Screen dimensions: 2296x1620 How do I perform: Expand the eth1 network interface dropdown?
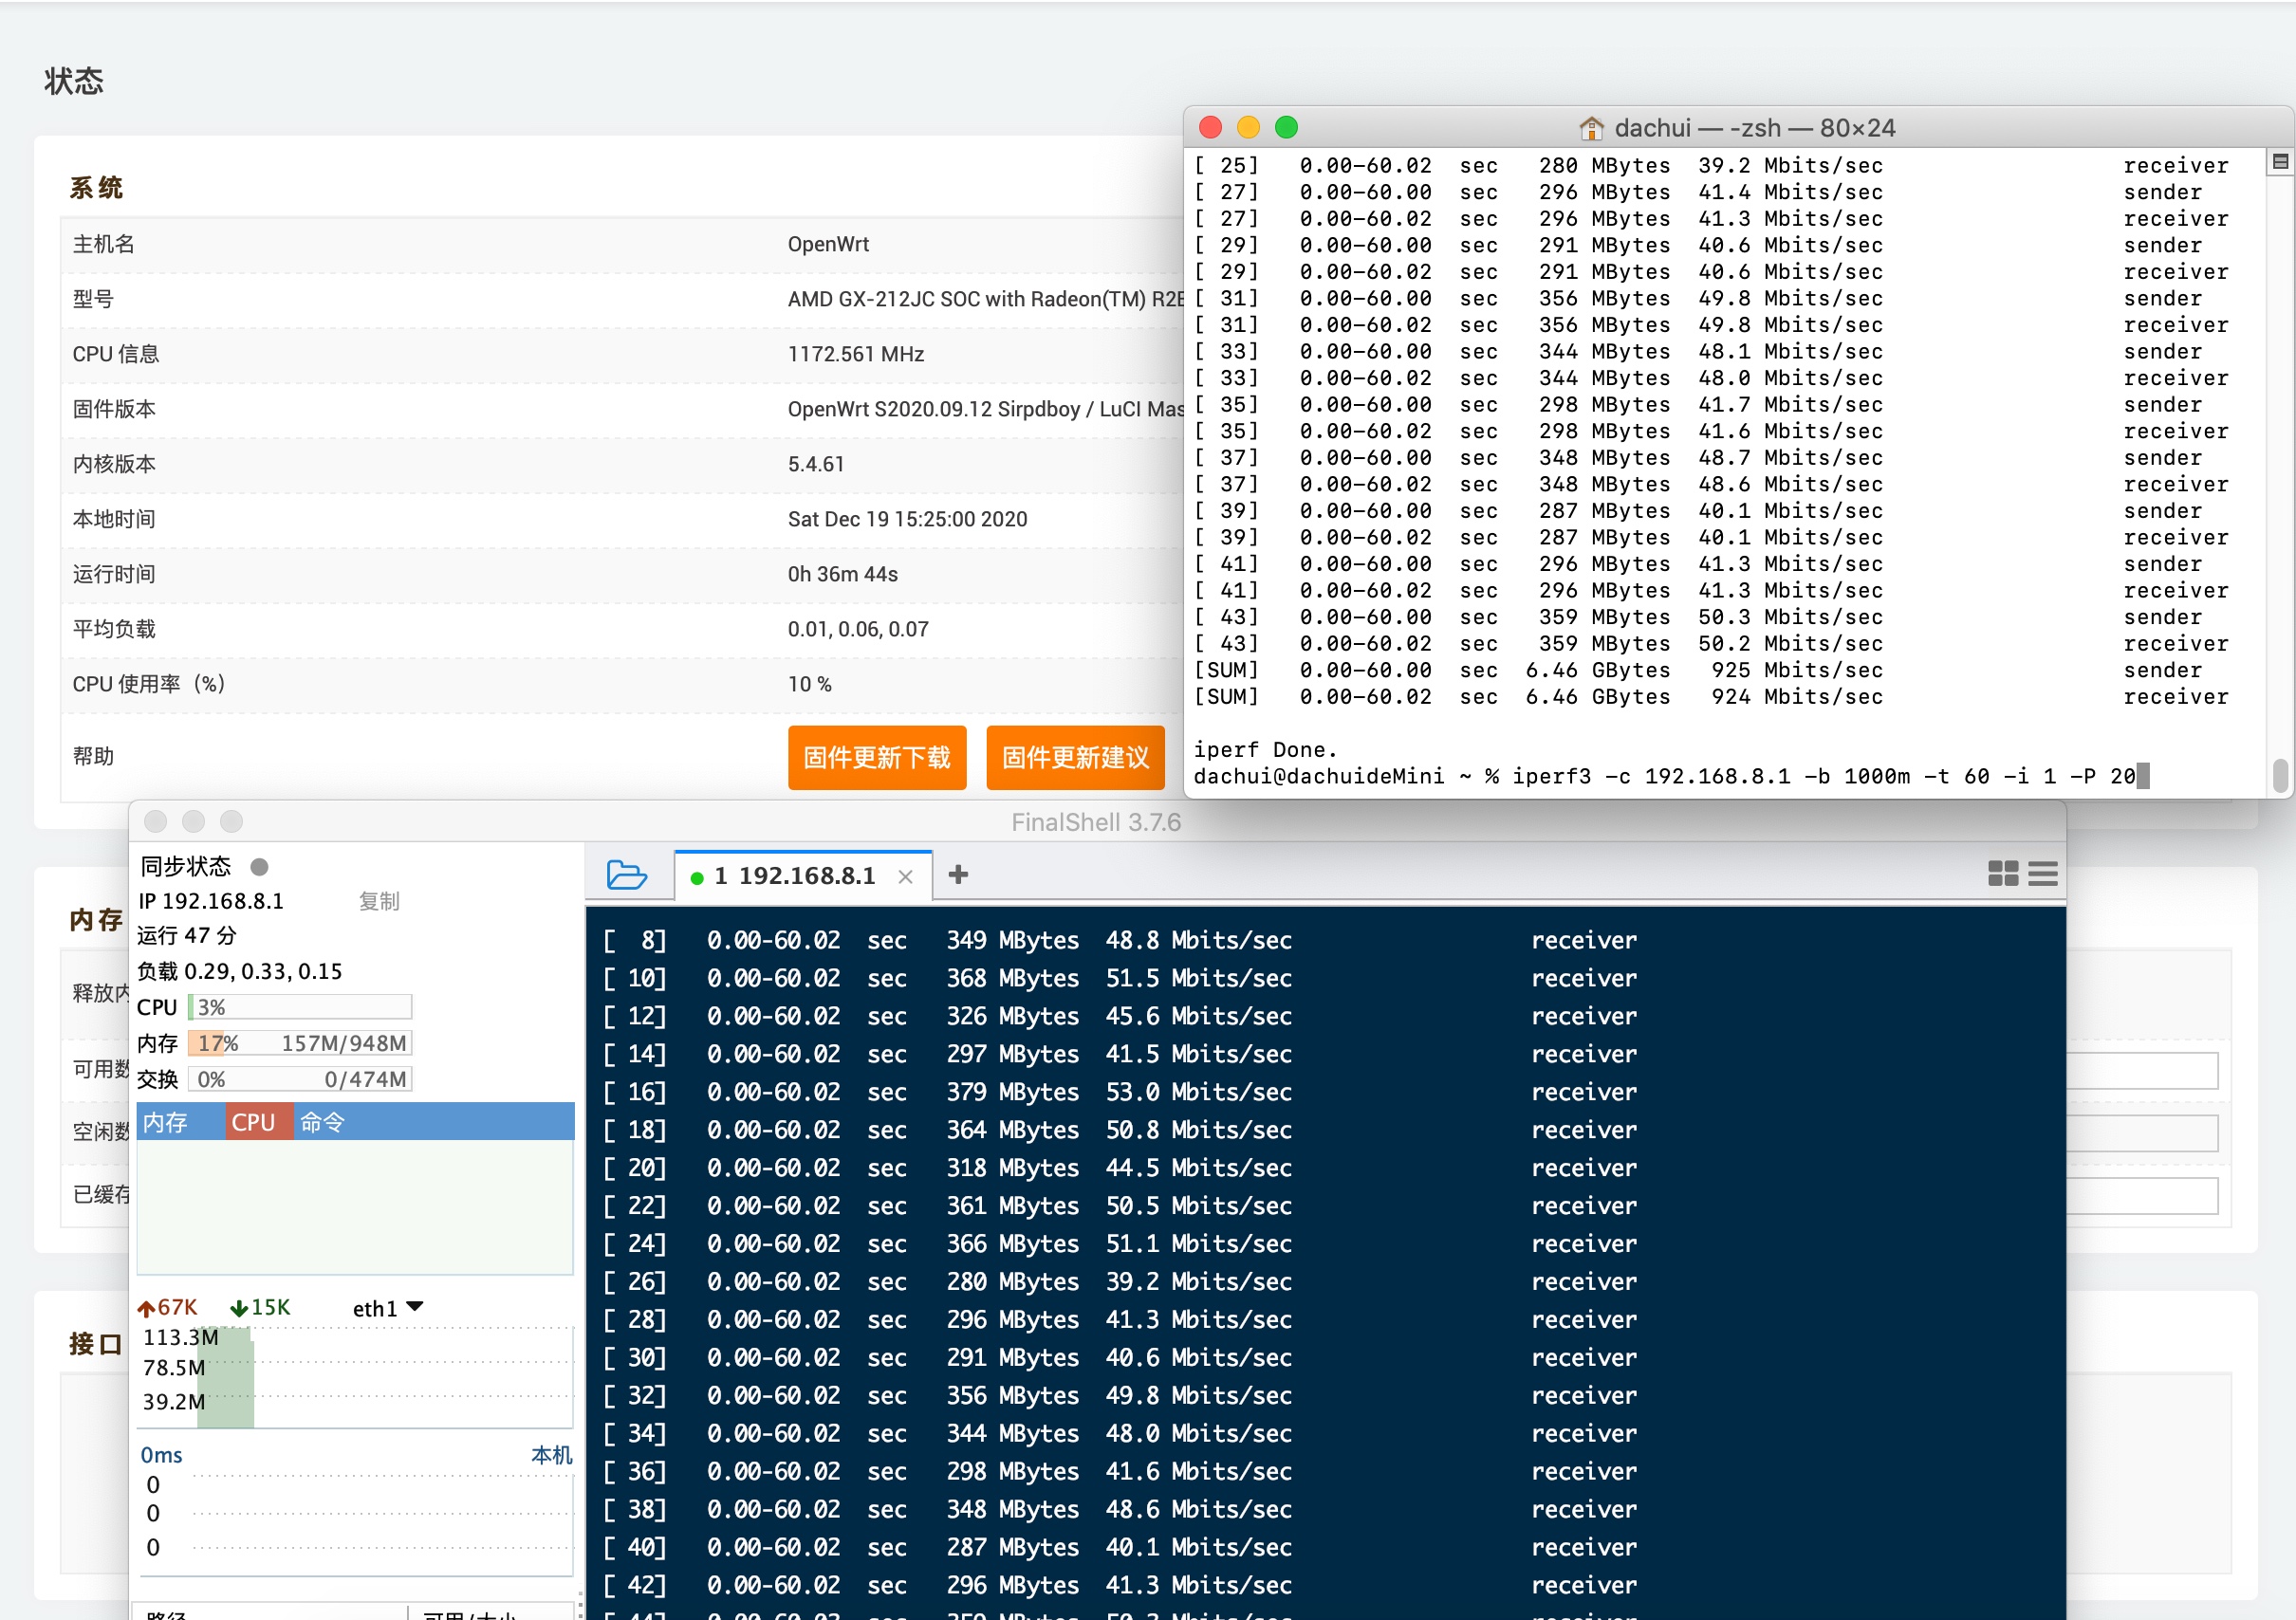click(x=415, y=1307)
